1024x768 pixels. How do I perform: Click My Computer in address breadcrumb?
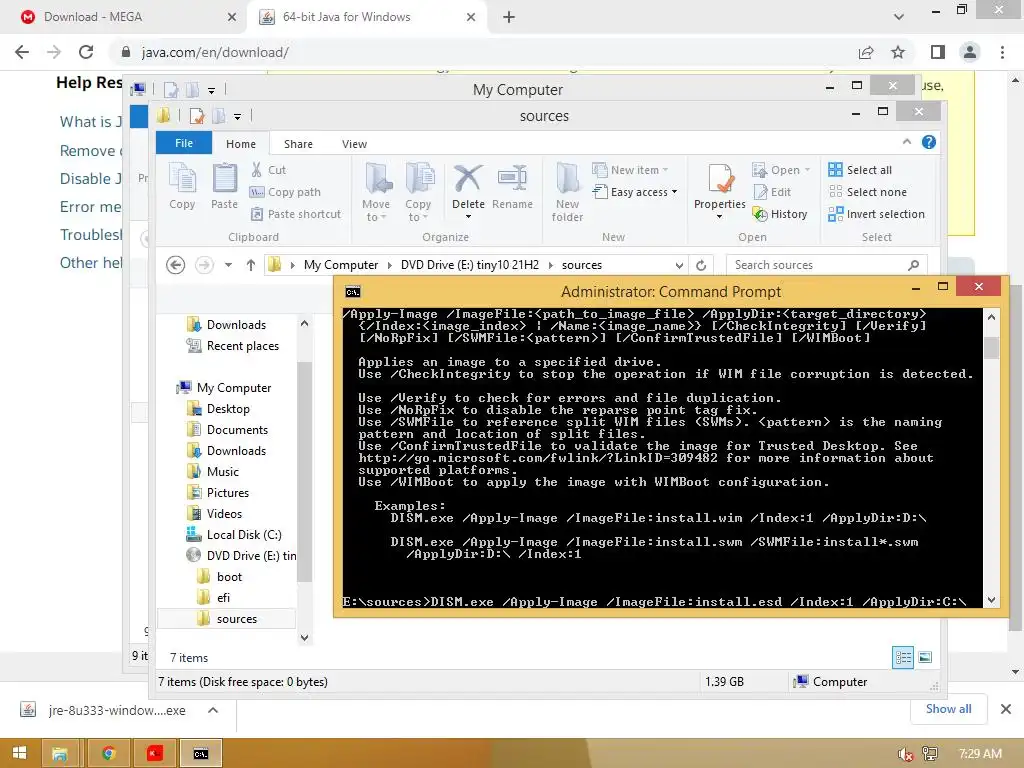click(341, 264)
